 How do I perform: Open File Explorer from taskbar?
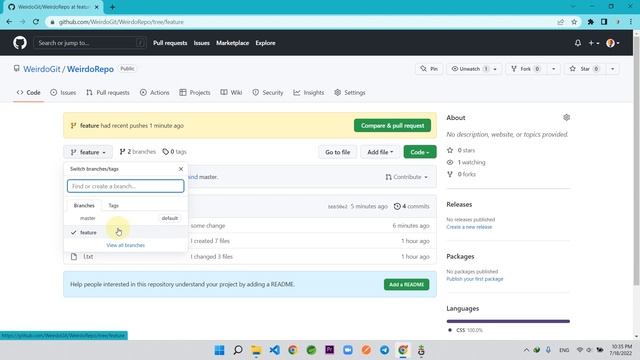click(x=256, y=350)
